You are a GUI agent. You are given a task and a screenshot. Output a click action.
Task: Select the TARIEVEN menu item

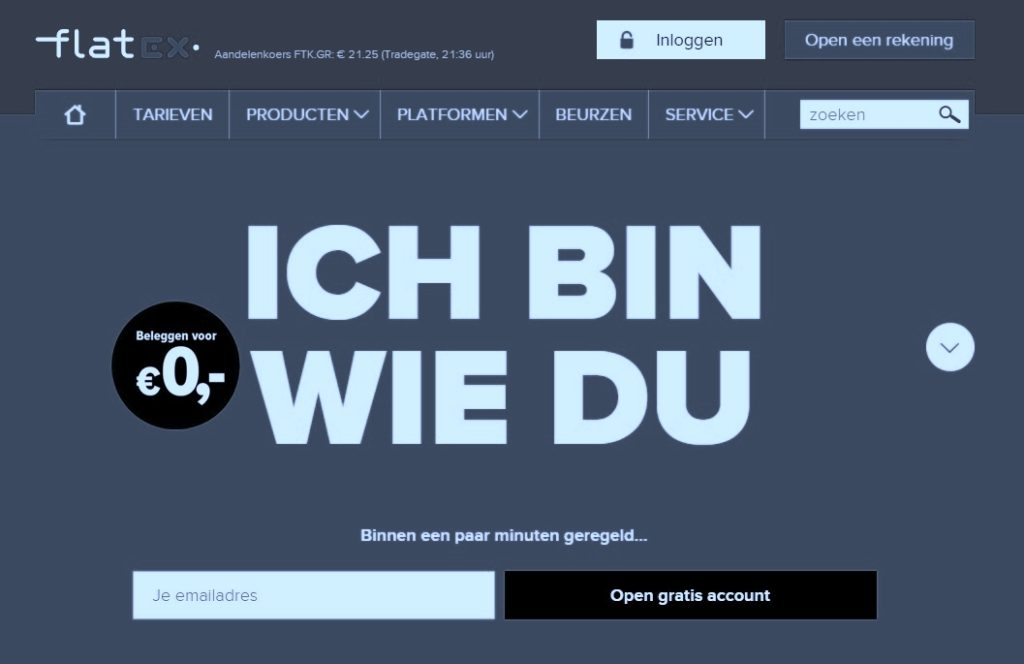[x=172, y=114]
